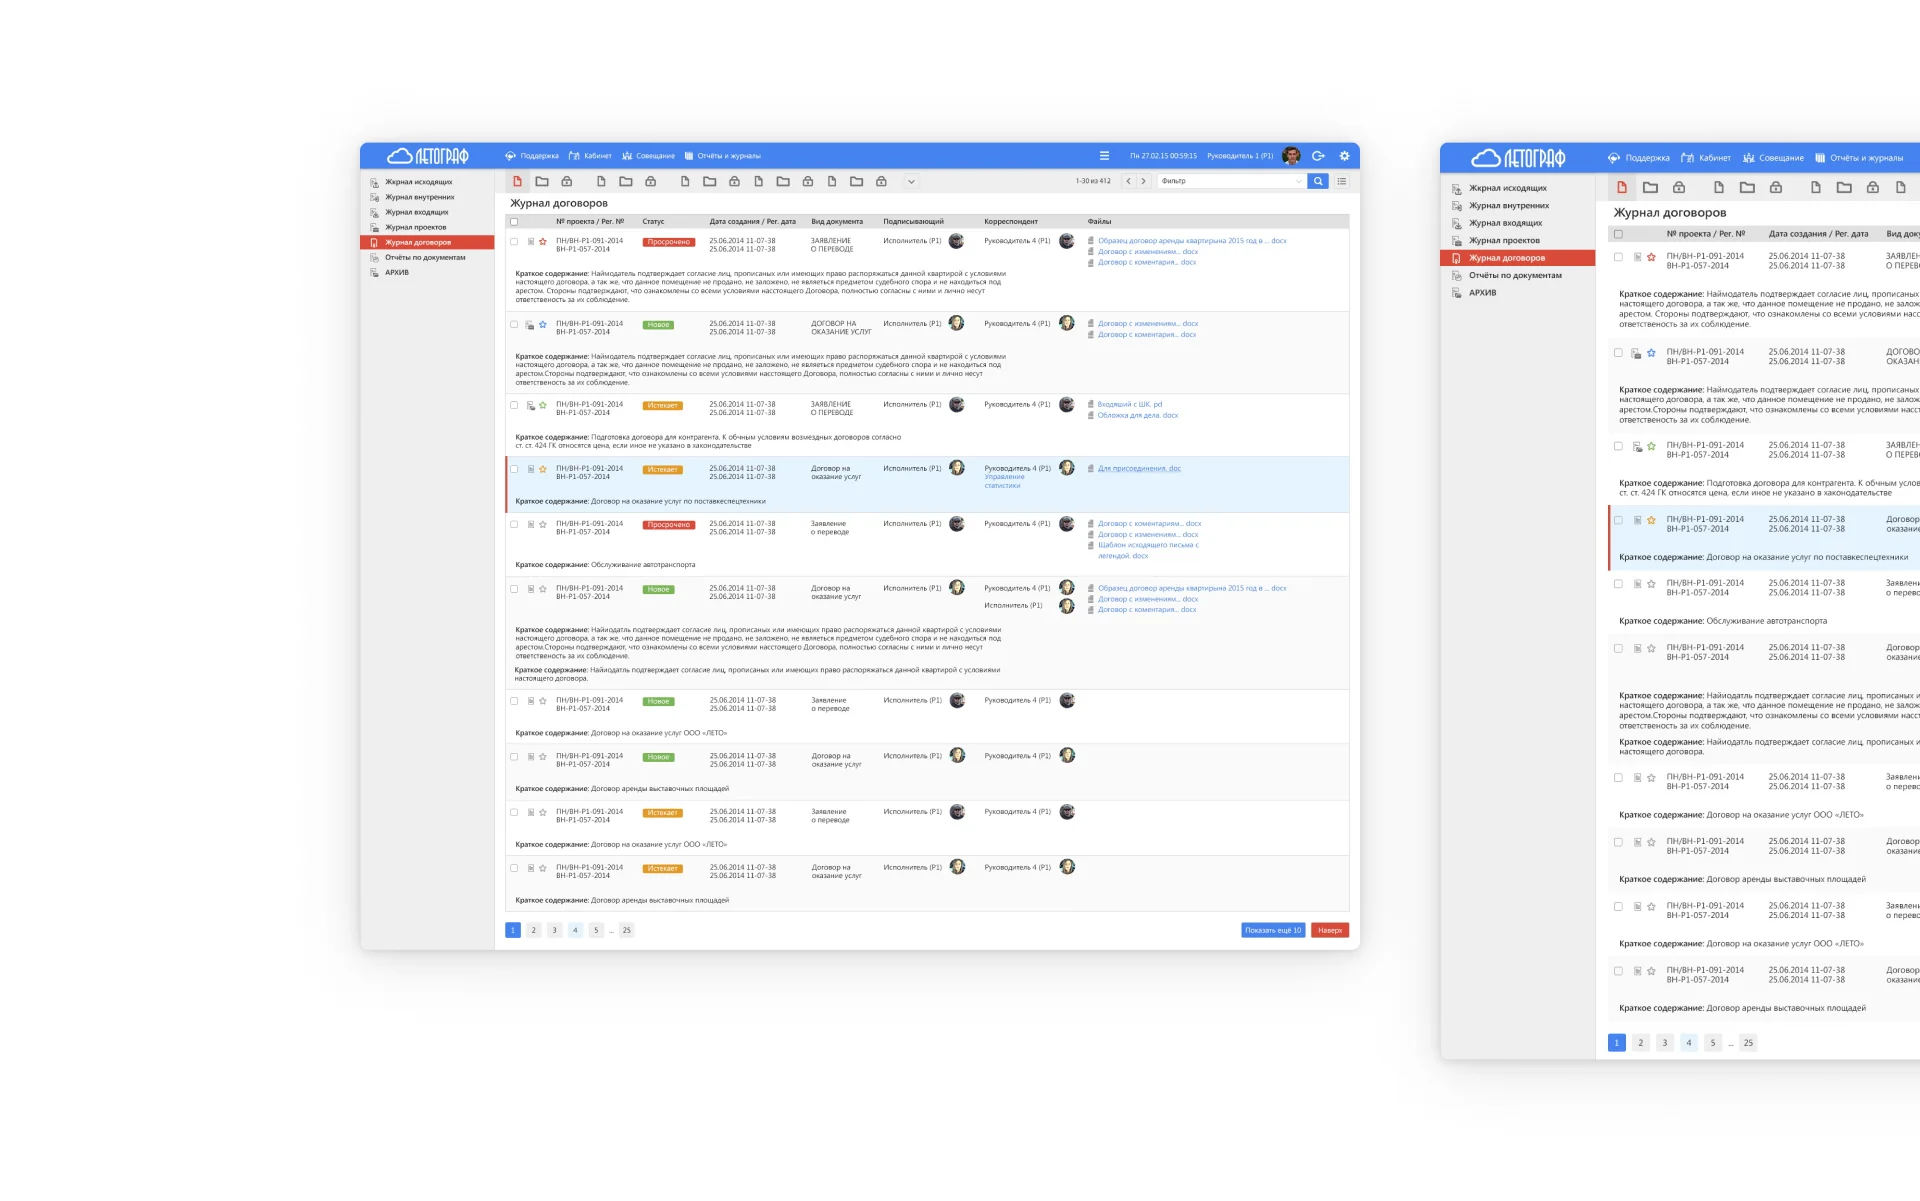The image size is (1920, 1201).
Task: Open Отчёты и журналы in main window
Action: [x=722, y=156]
